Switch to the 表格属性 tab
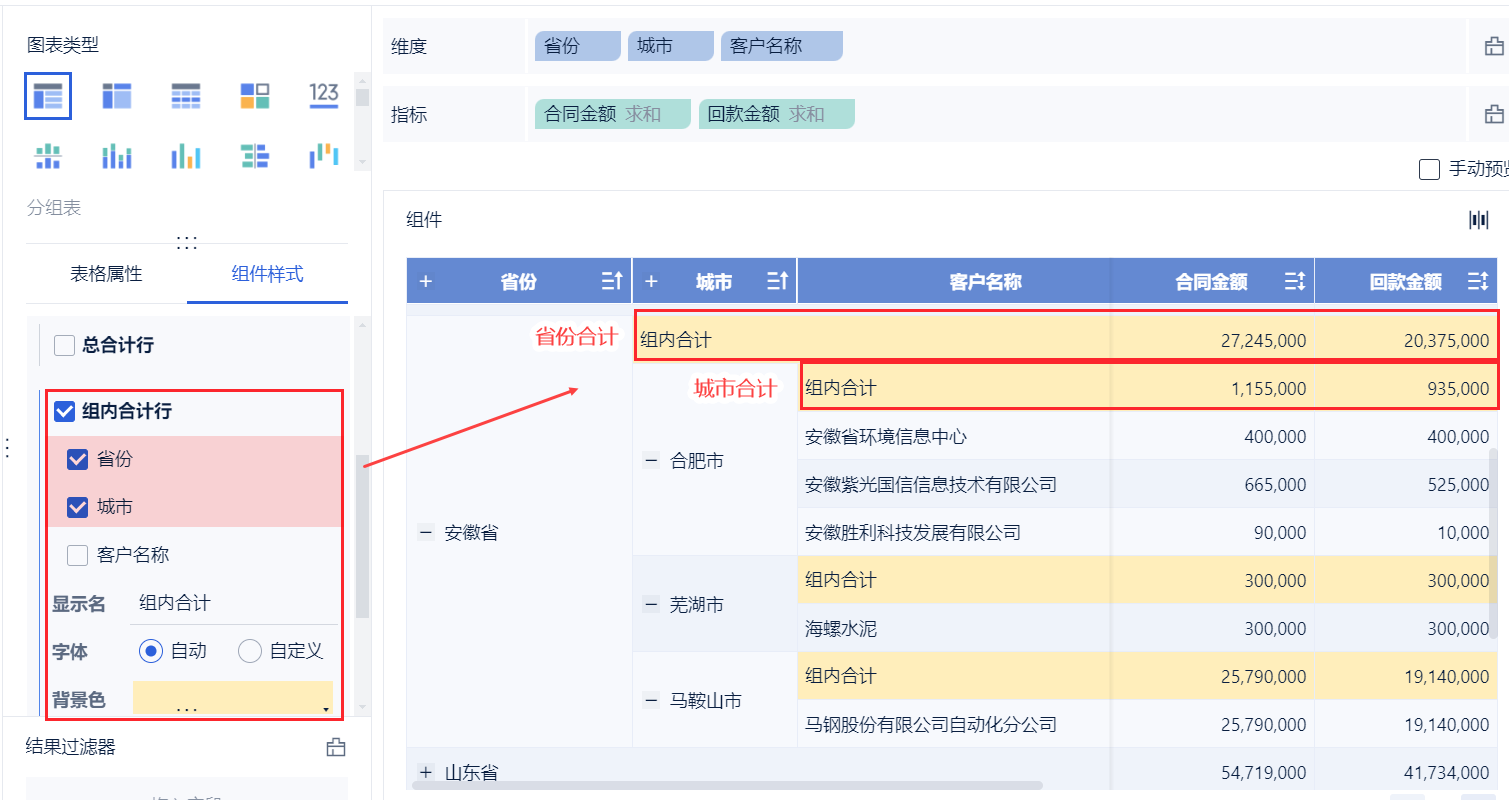Viewport: 1509px width, 800px height. (x=106, y=274)
